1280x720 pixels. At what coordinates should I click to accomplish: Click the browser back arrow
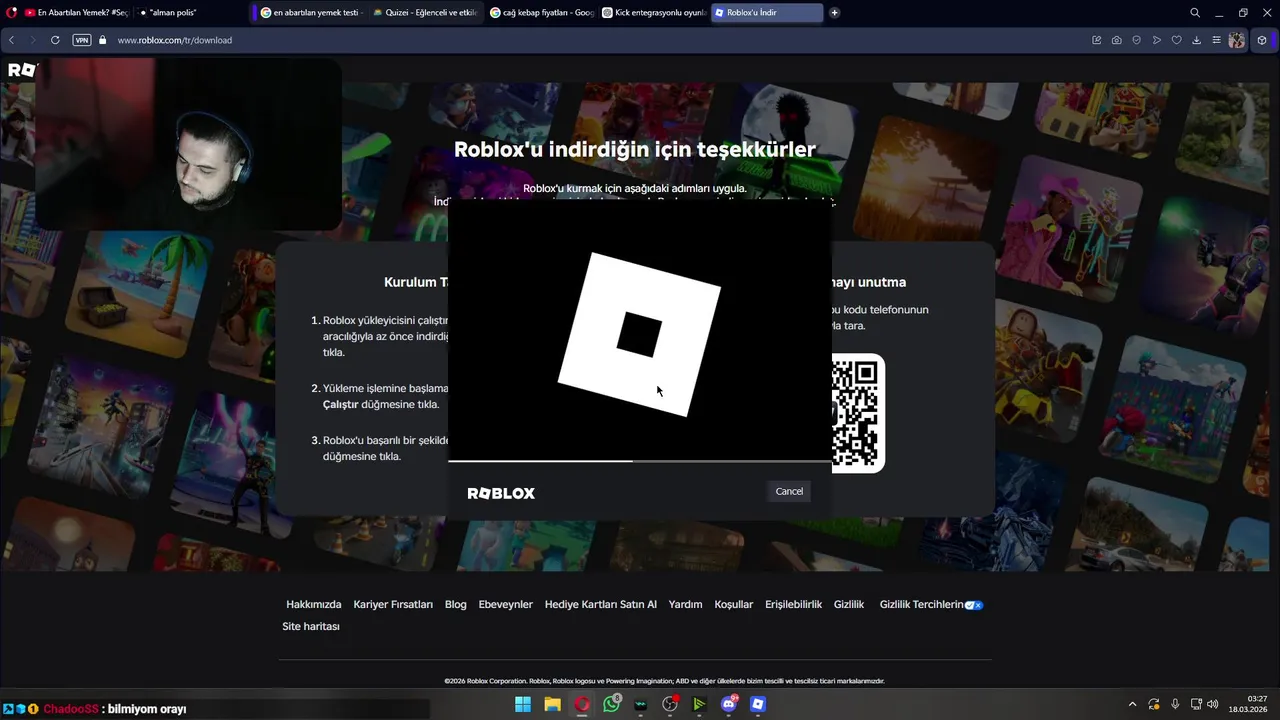click(x=12, y=40)
